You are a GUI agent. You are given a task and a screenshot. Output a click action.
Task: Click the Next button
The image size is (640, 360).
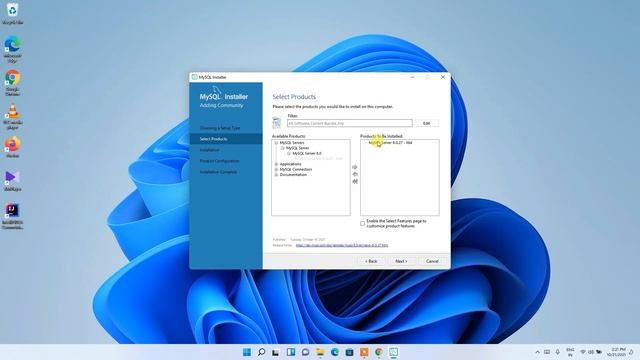pyautogui.click(x=401, y=261)
